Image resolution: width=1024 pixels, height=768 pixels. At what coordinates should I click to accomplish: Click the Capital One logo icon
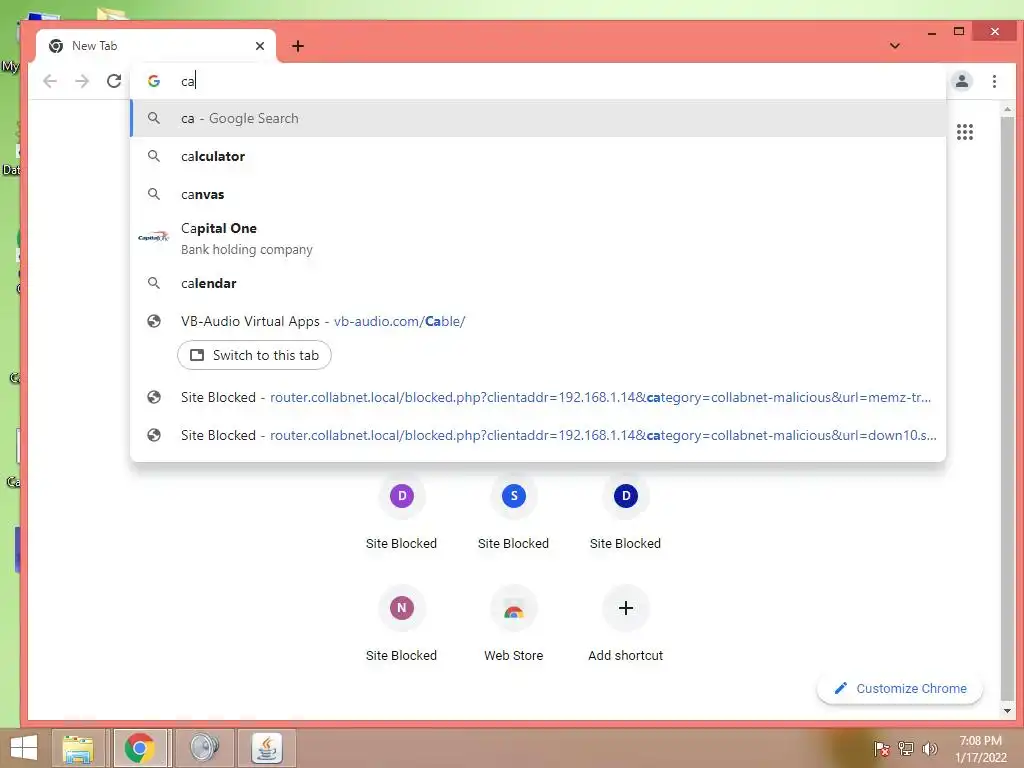(153, 237)
